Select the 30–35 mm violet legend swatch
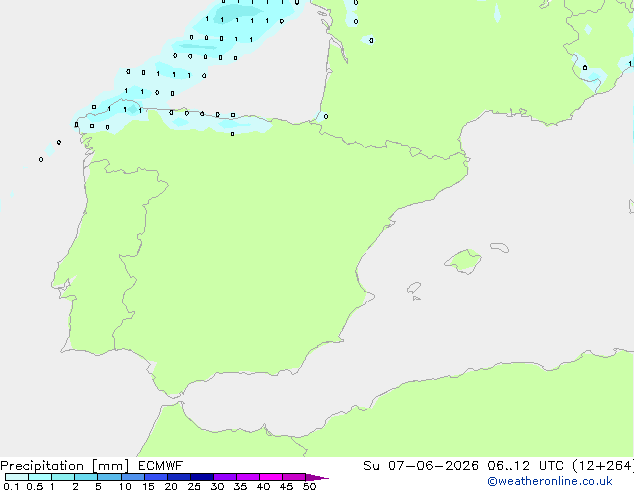Viewport: 634px width, 490px height. [x=225, y=477]
